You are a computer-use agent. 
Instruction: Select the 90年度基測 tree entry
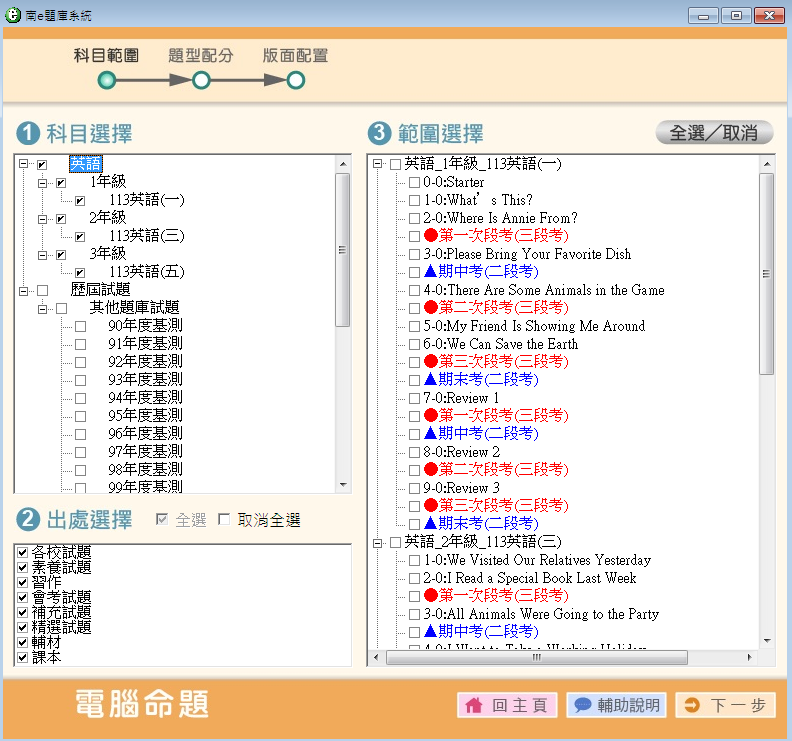pyautogui.click(x=145, y=326)
